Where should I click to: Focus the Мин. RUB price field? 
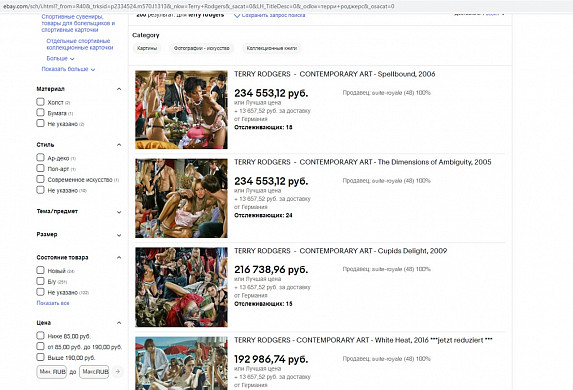tap(52, 372)
